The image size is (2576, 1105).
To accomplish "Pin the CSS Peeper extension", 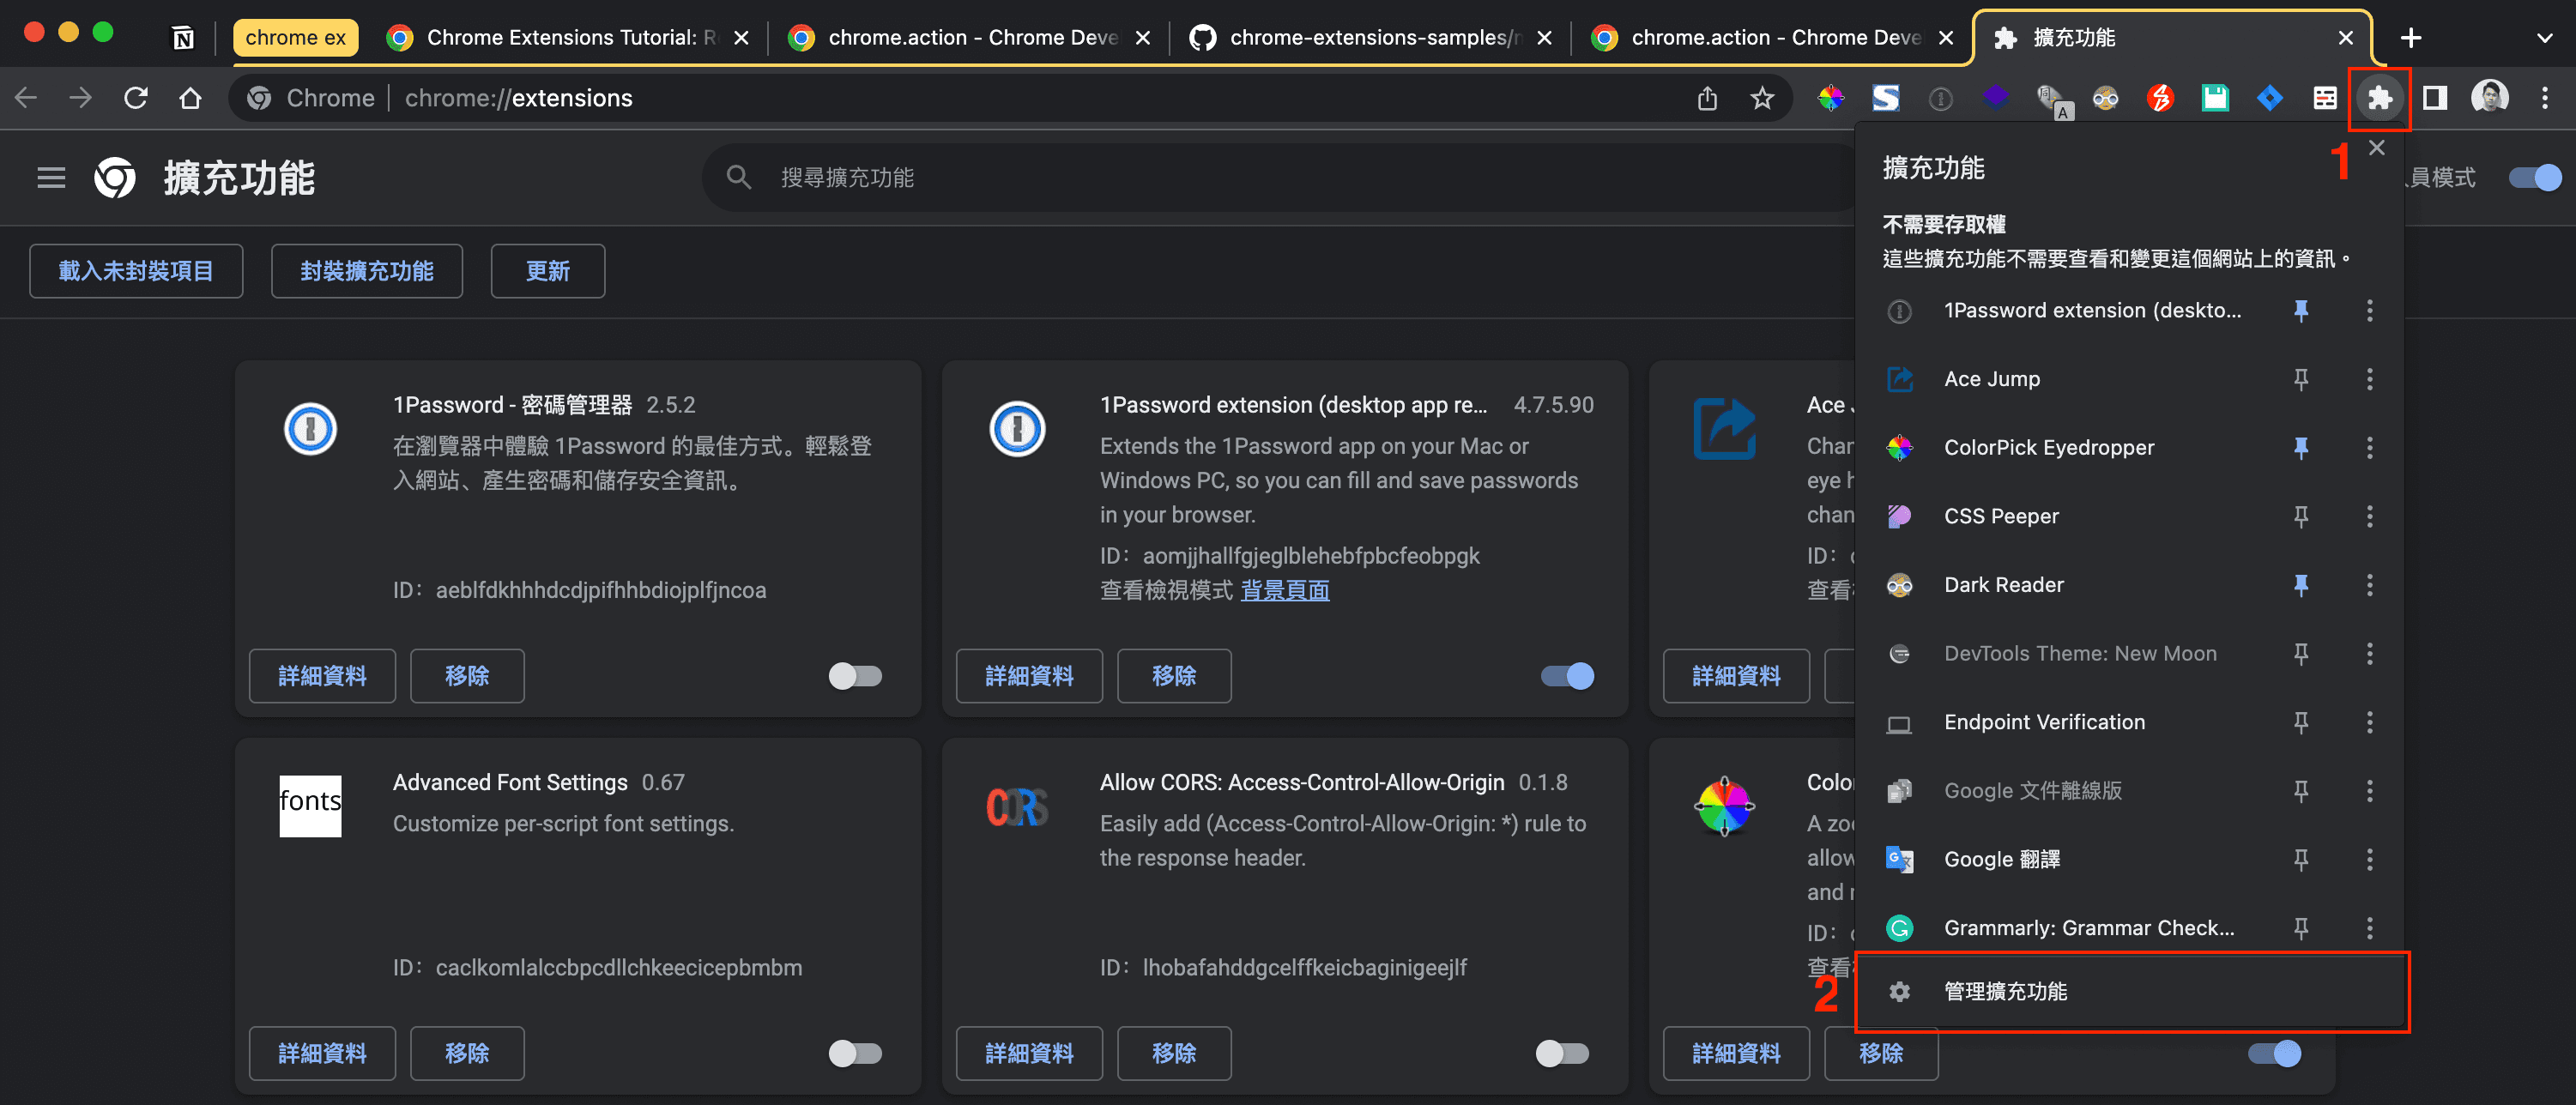I will pyautogui.click(x=2300, y=516).
